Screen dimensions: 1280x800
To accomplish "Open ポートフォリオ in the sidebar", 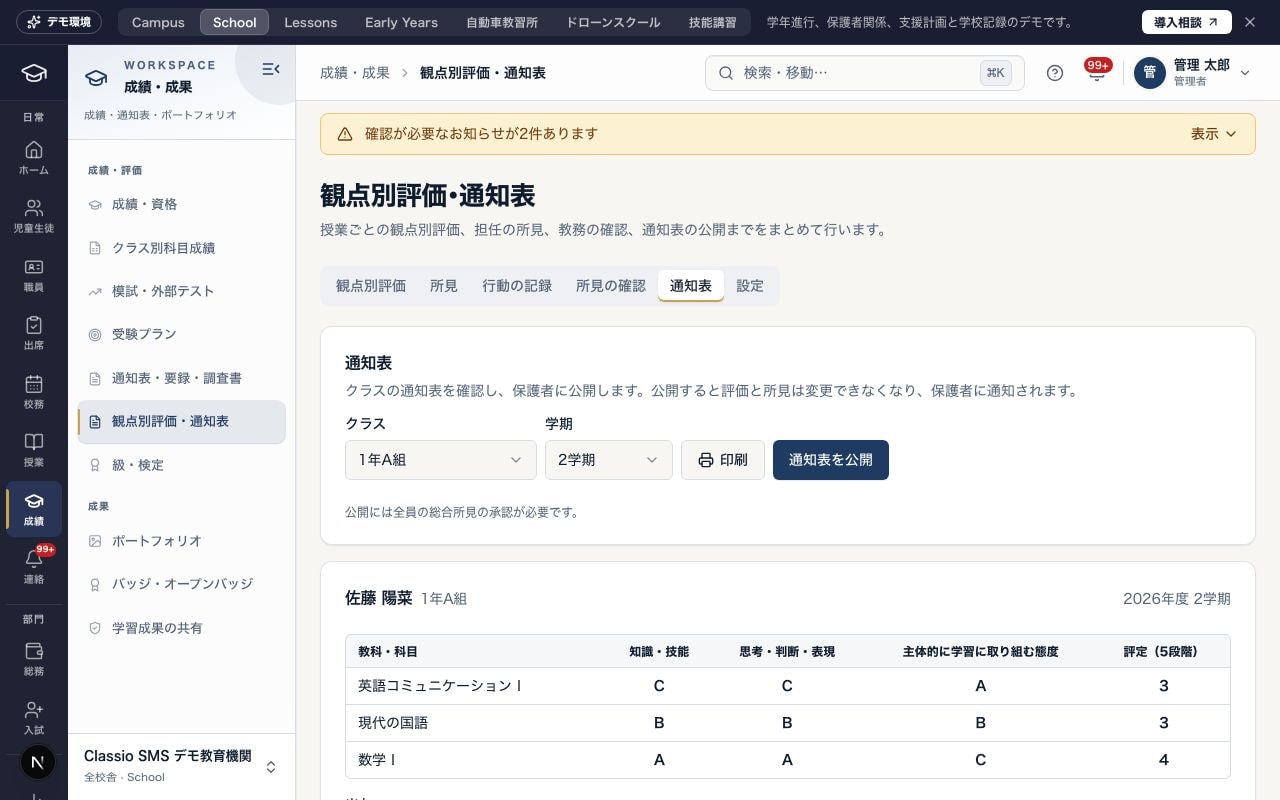I will click(x=182, y=541).
